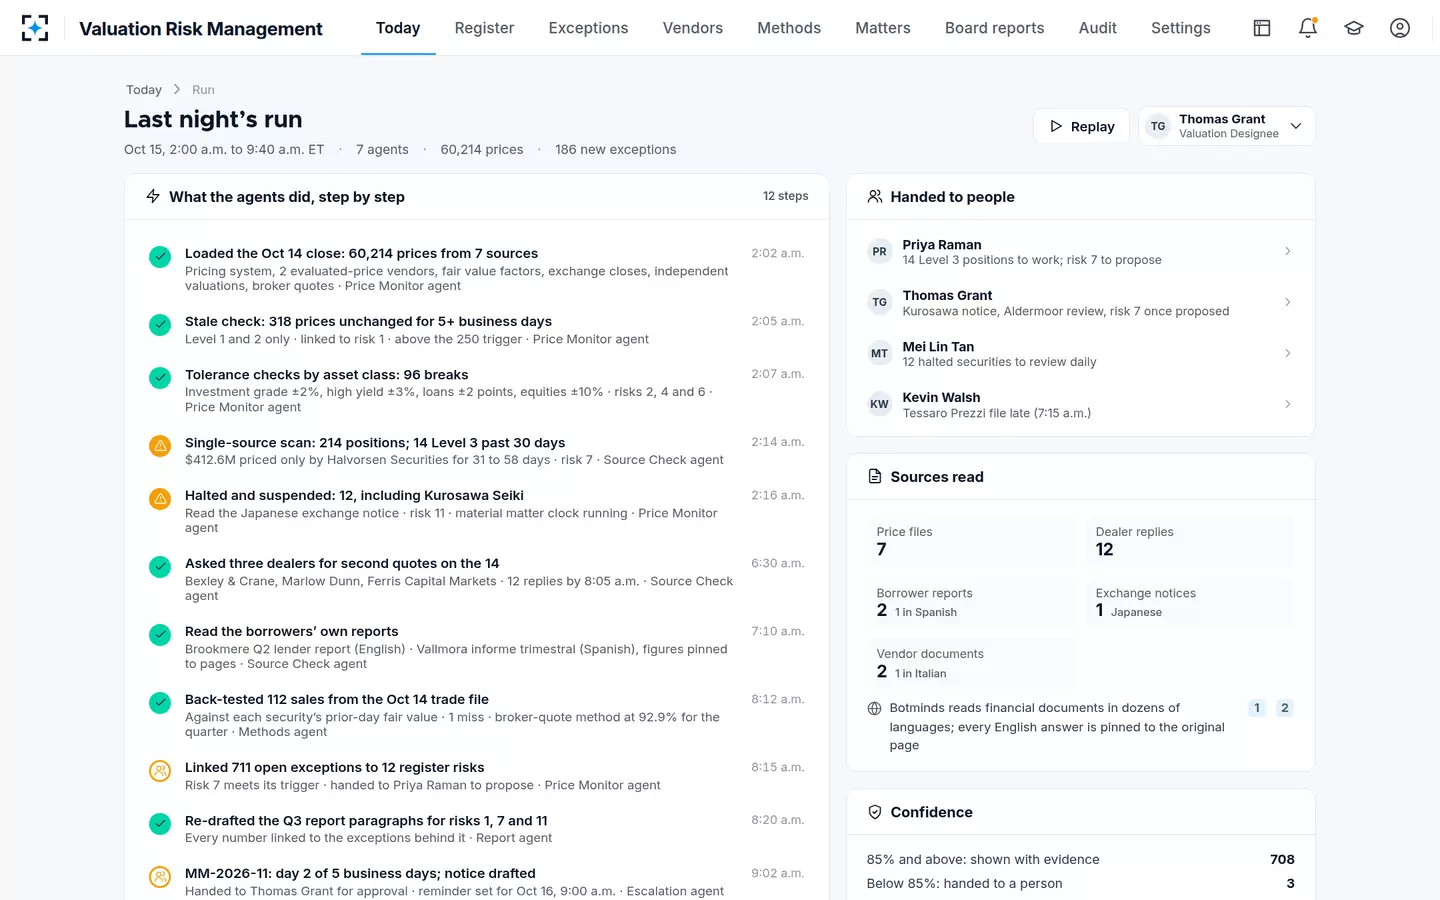Image resolution: width=1440 pixels, height=900 pixels.
Task: Click the lightning icon beside What the agents did
Action: click(153, 196)
